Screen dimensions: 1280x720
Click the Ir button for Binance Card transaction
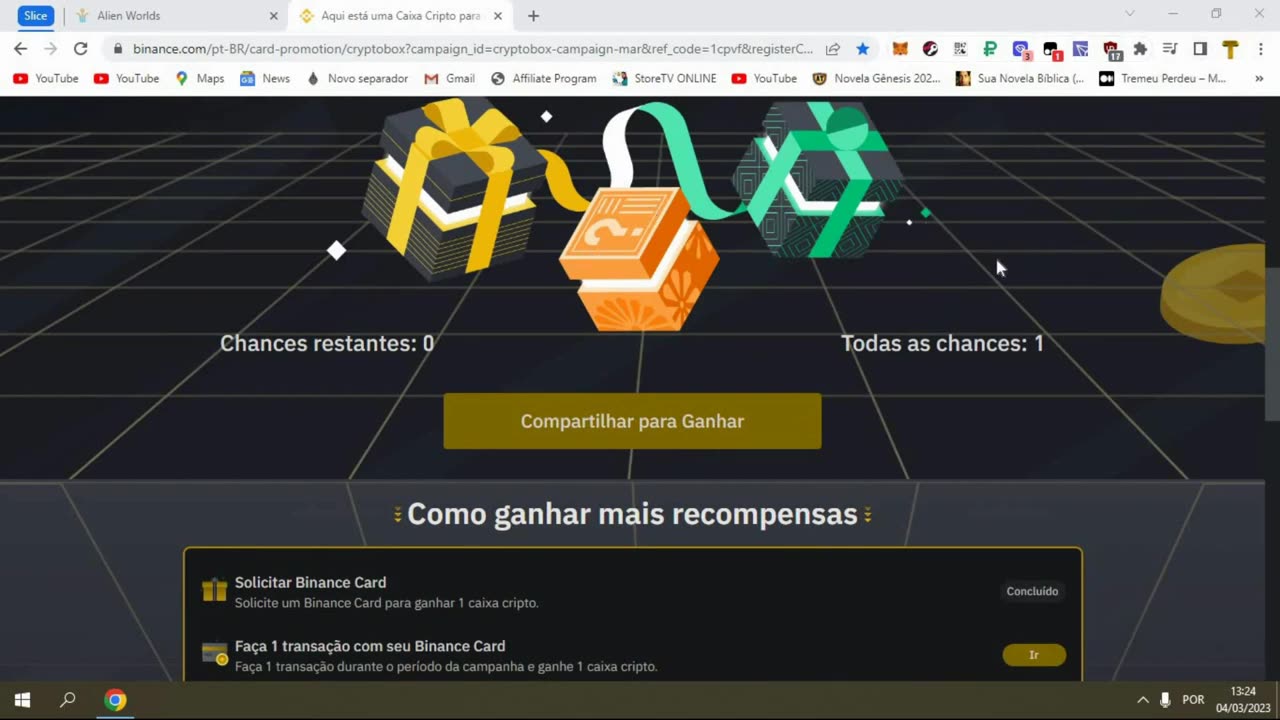tap(1034, 655)
